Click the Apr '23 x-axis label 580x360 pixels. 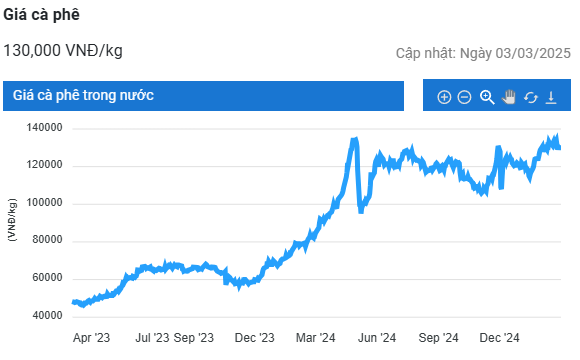pos(91,337)
